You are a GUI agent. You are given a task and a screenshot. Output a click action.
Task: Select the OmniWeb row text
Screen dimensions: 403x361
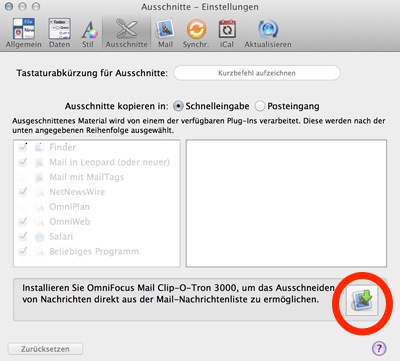pyautogui.click(x=70, y=221)
